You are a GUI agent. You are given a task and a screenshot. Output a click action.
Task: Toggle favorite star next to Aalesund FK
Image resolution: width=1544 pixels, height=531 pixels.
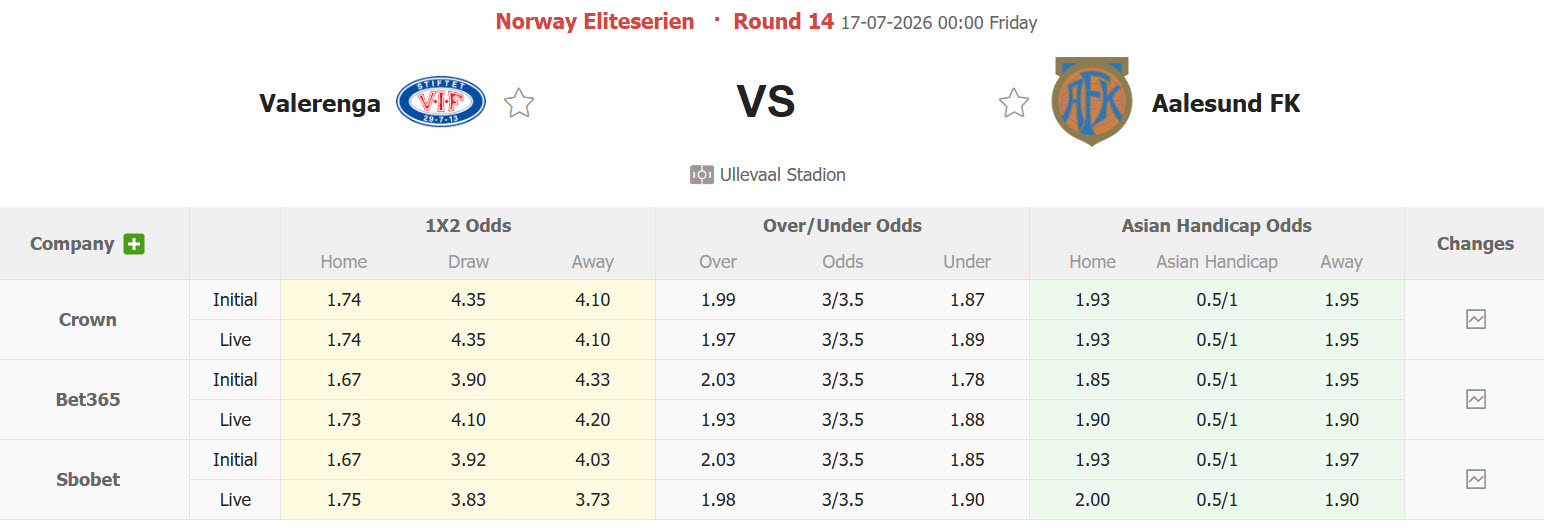coord(1014,103)
